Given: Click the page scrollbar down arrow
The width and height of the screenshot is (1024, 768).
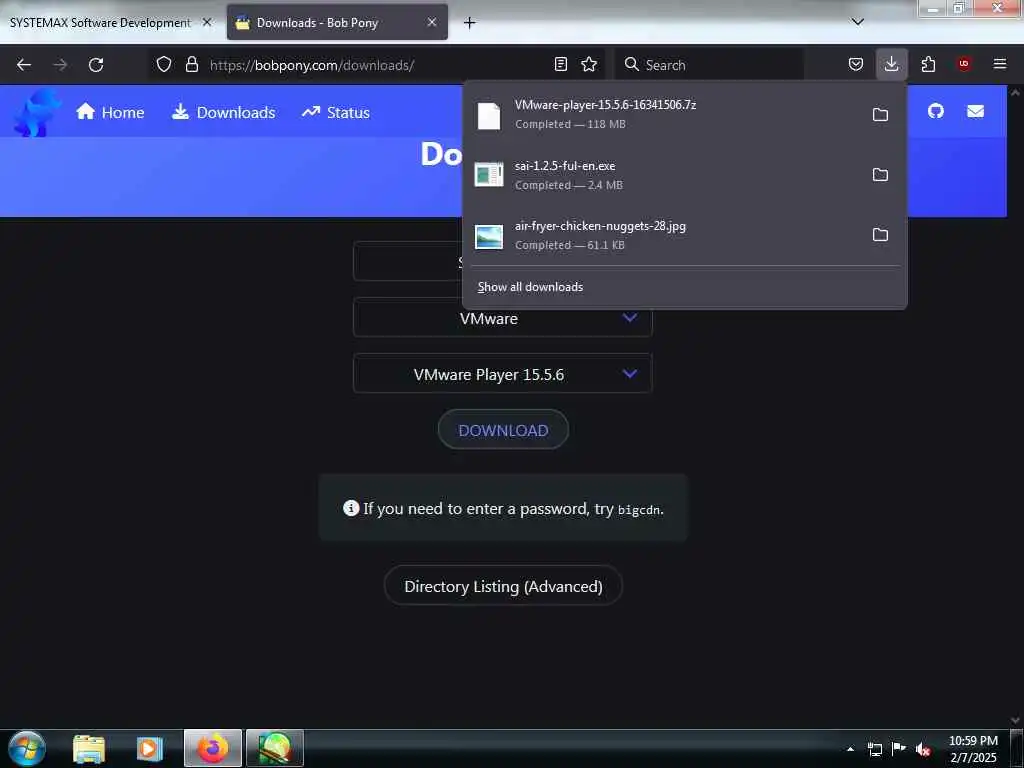Looking at the screenshot, I should click(1015, 720).
